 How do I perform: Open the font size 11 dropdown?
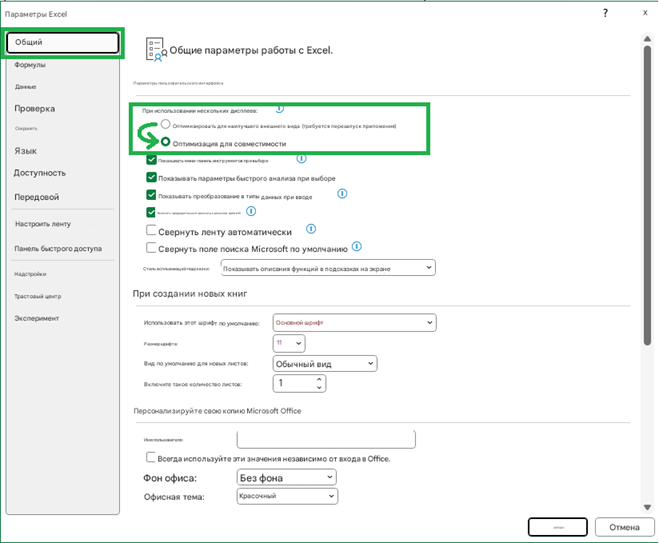[x=289, y=343]
